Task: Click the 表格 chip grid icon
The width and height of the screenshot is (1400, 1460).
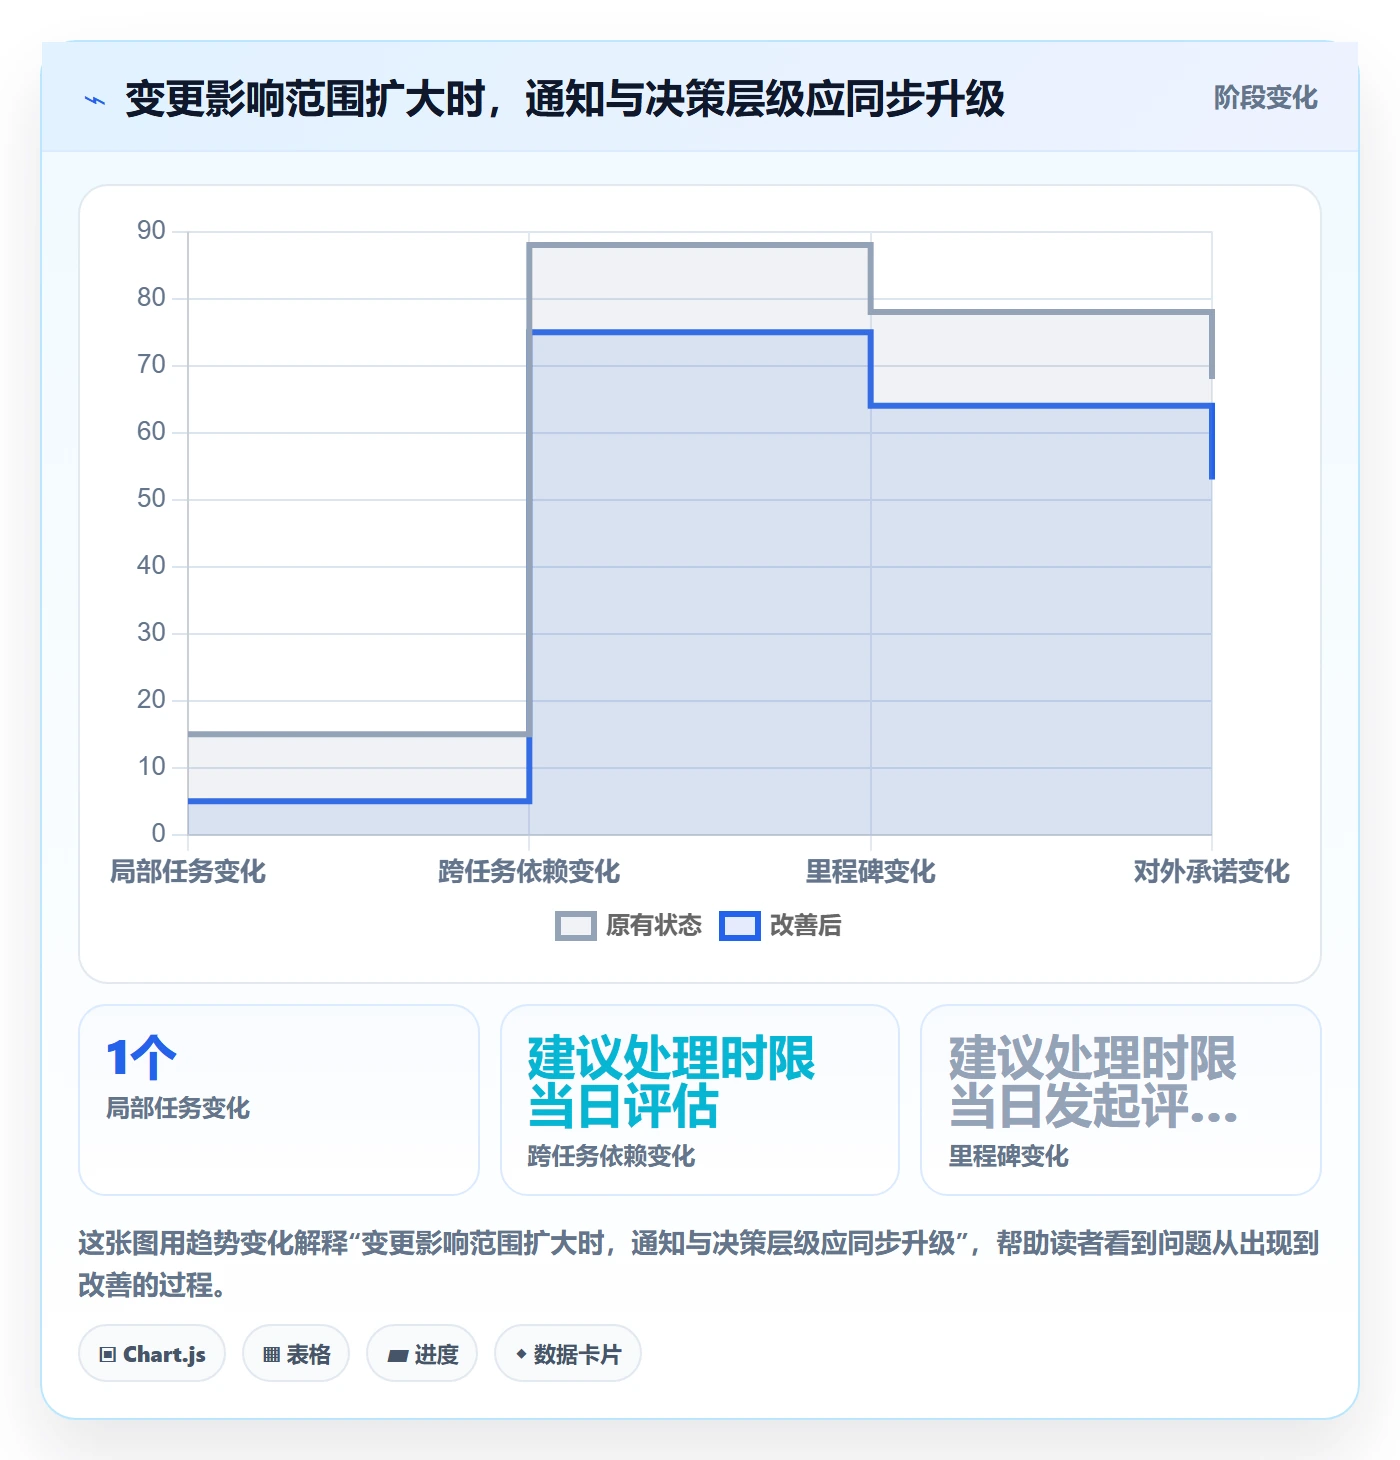Action: (271, 1355)
